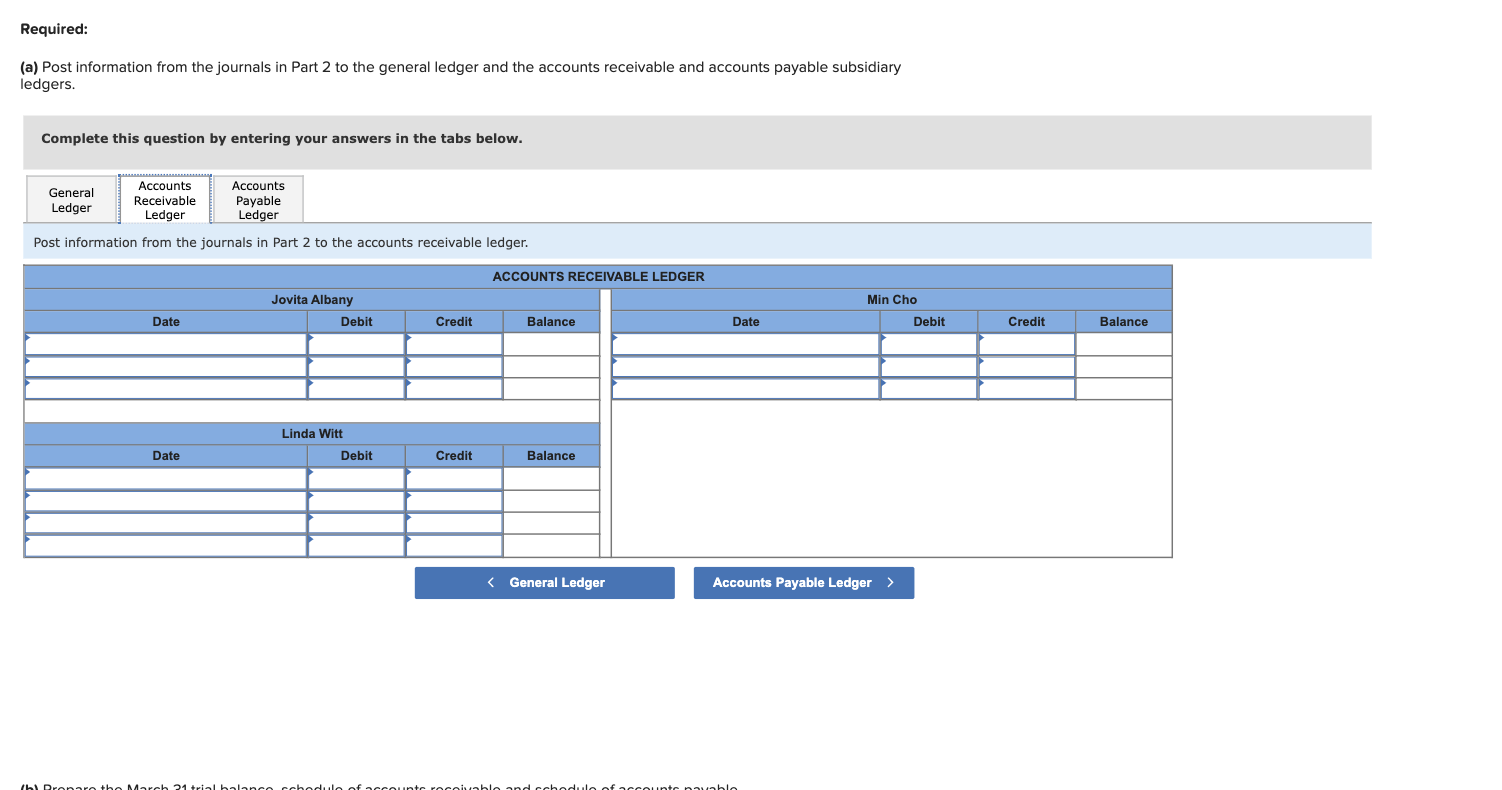Click Linda Witt fourth row Debit field
This screenshot has width=1502, height=790.
click(x=356, y=545)
